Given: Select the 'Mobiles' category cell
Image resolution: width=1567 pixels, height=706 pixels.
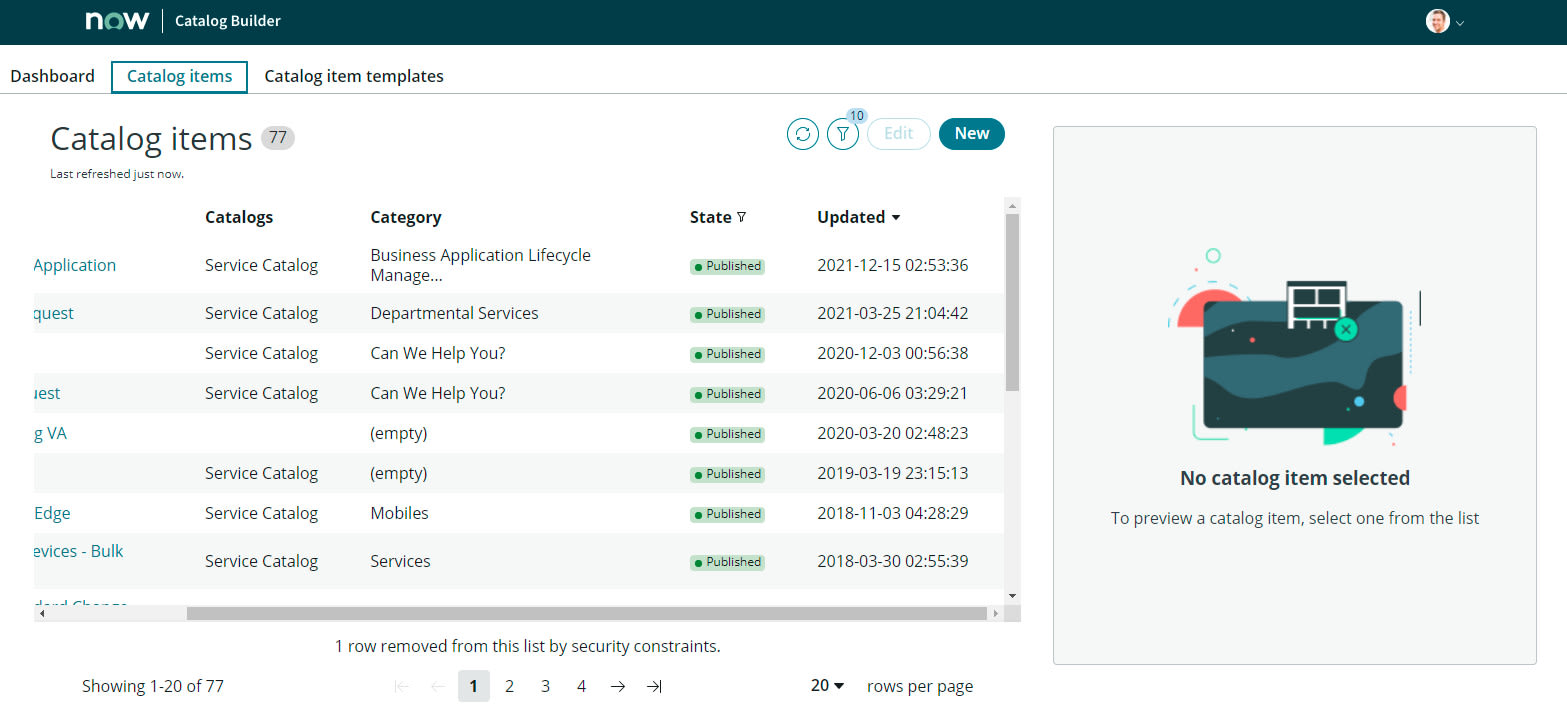Looking at the screenshot, I should click(x=399, y=513).
